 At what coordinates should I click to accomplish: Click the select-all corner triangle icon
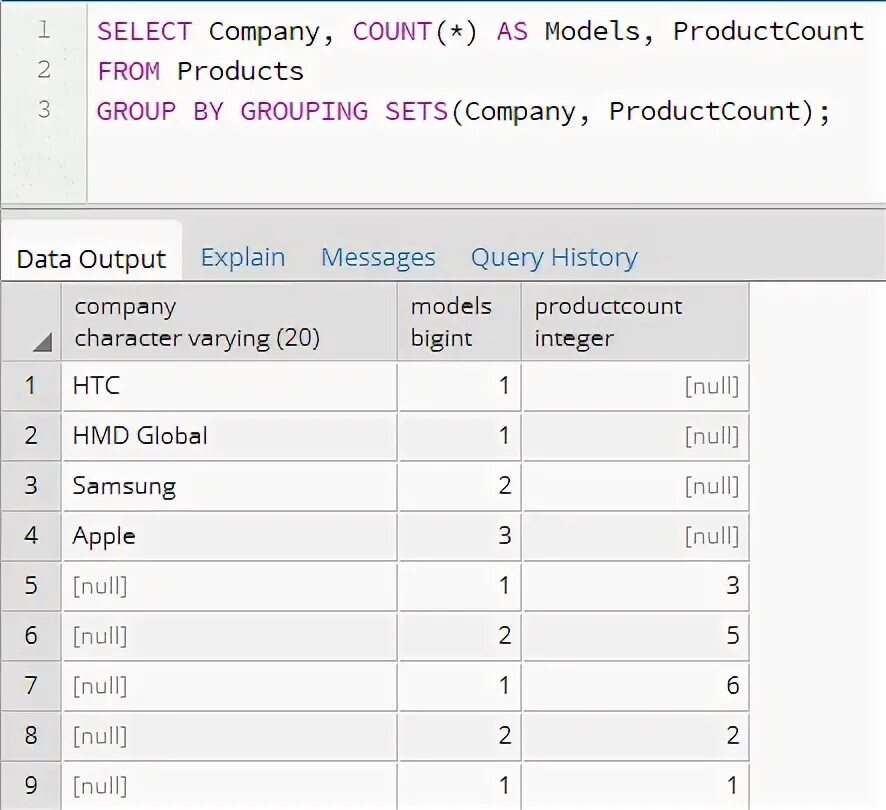point(41,343)
